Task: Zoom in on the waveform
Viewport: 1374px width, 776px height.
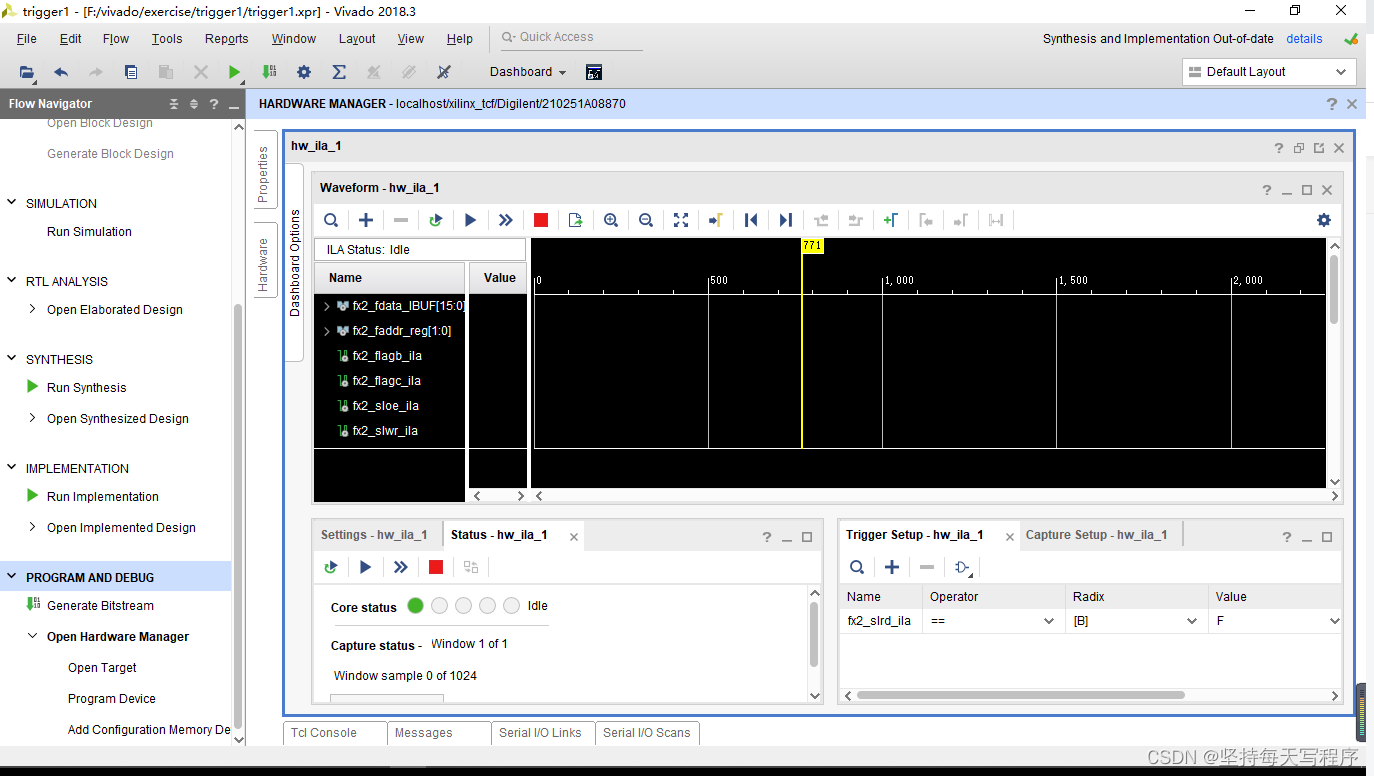Action: click(x=611, y=220)
